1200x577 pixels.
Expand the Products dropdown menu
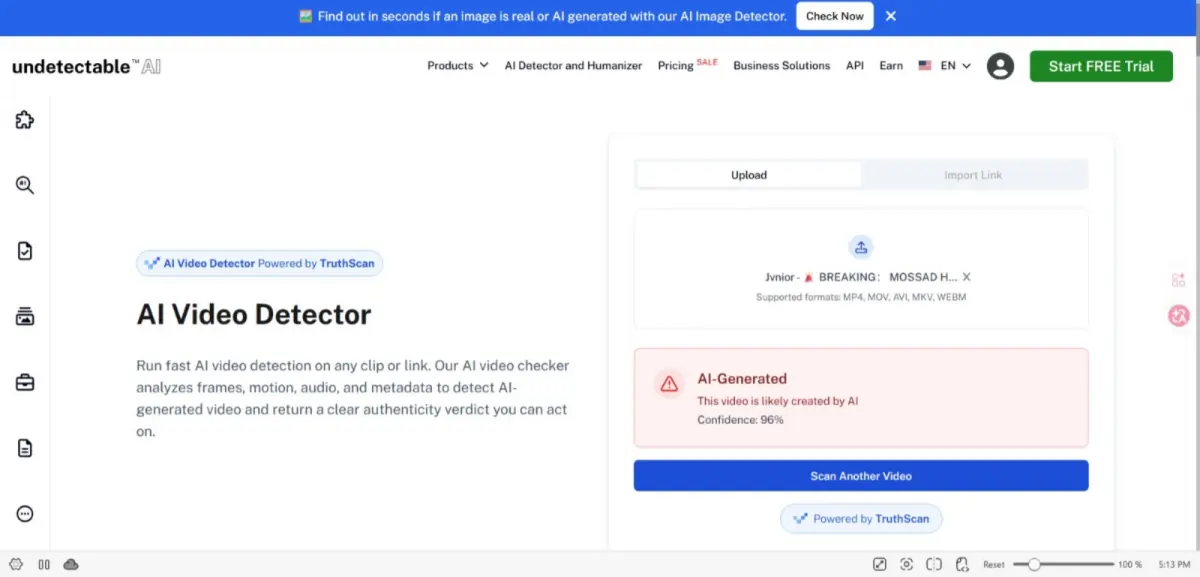pos(458,66)
